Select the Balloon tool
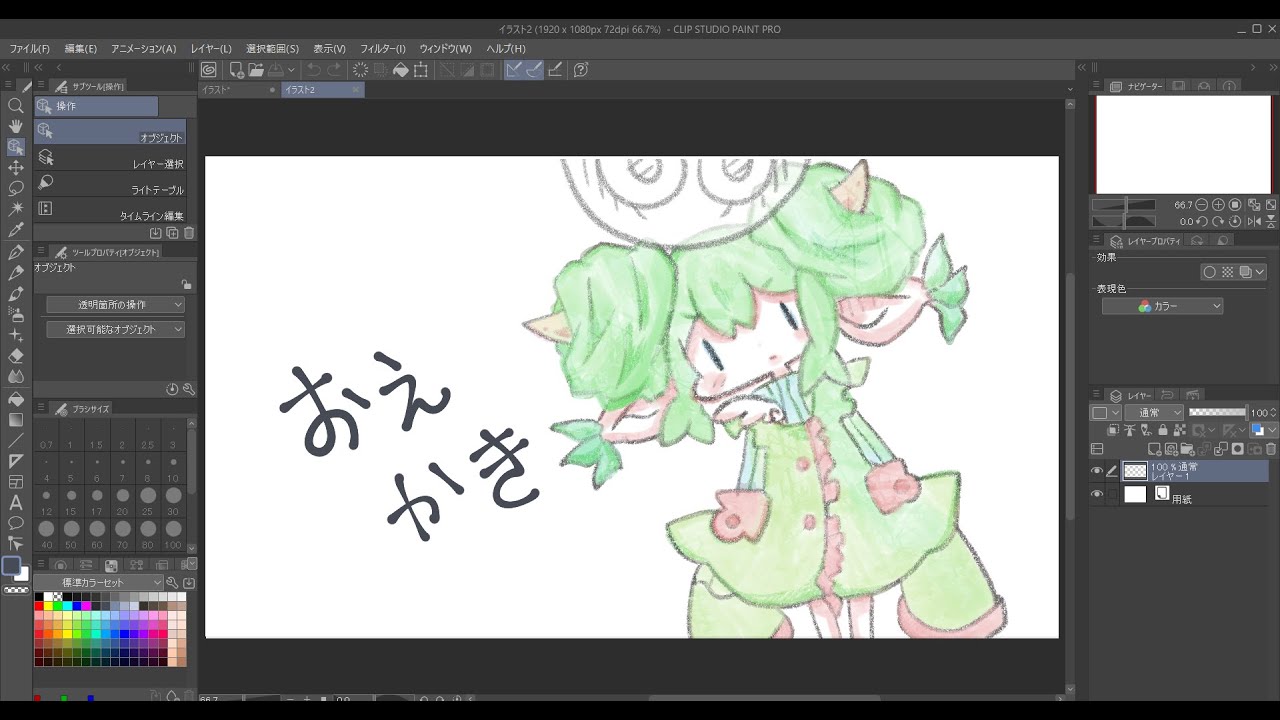The height and width of the screenshot is (720, 1280). click(16, 523)
